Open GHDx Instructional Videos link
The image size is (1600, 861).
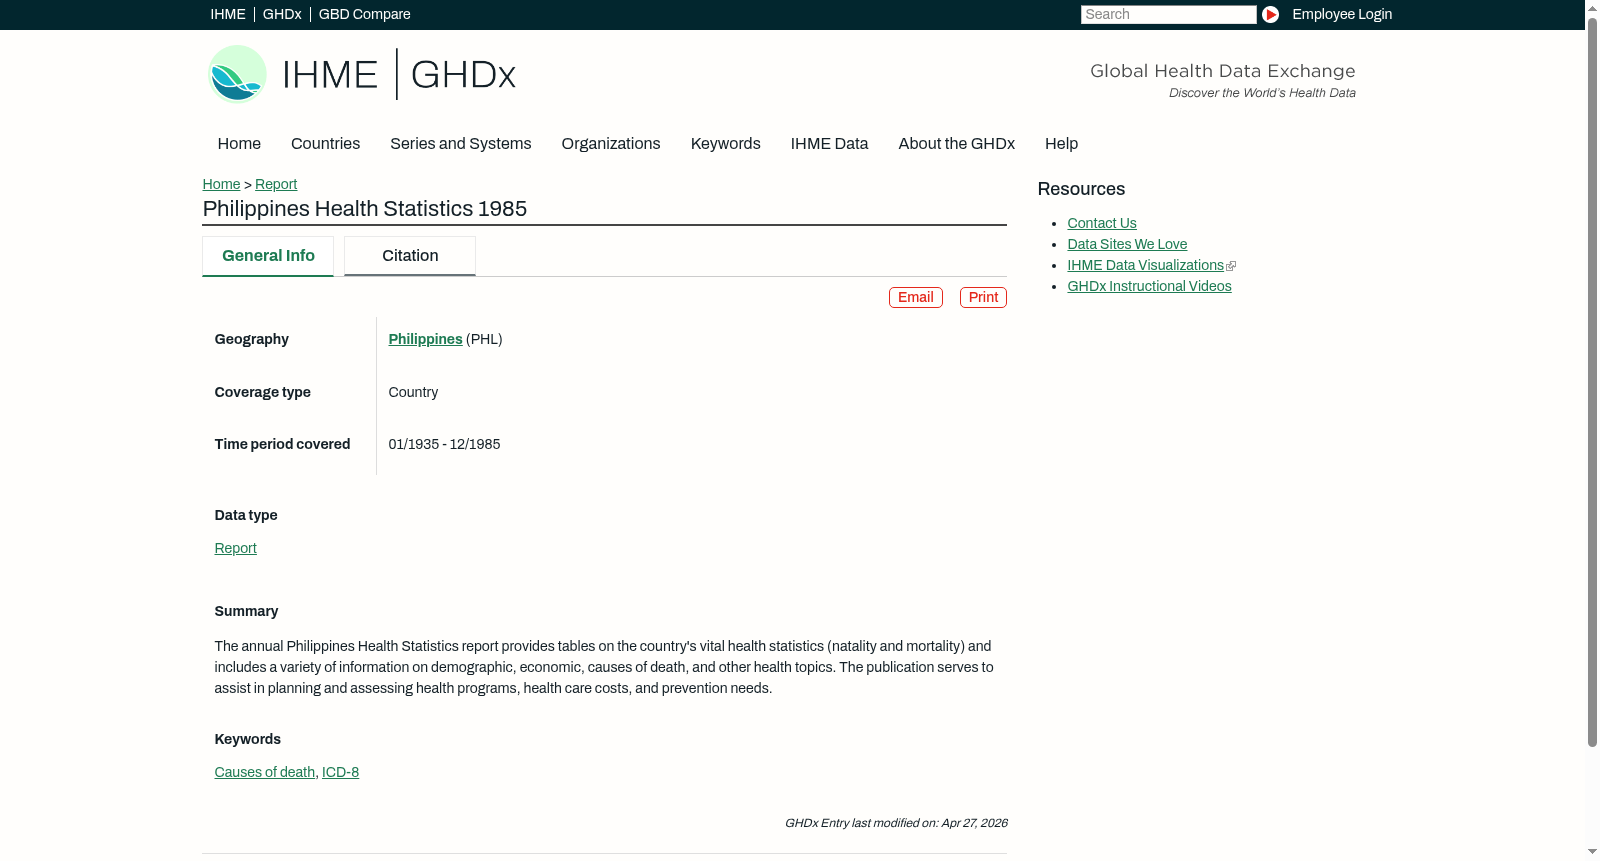coord(1149,287)
